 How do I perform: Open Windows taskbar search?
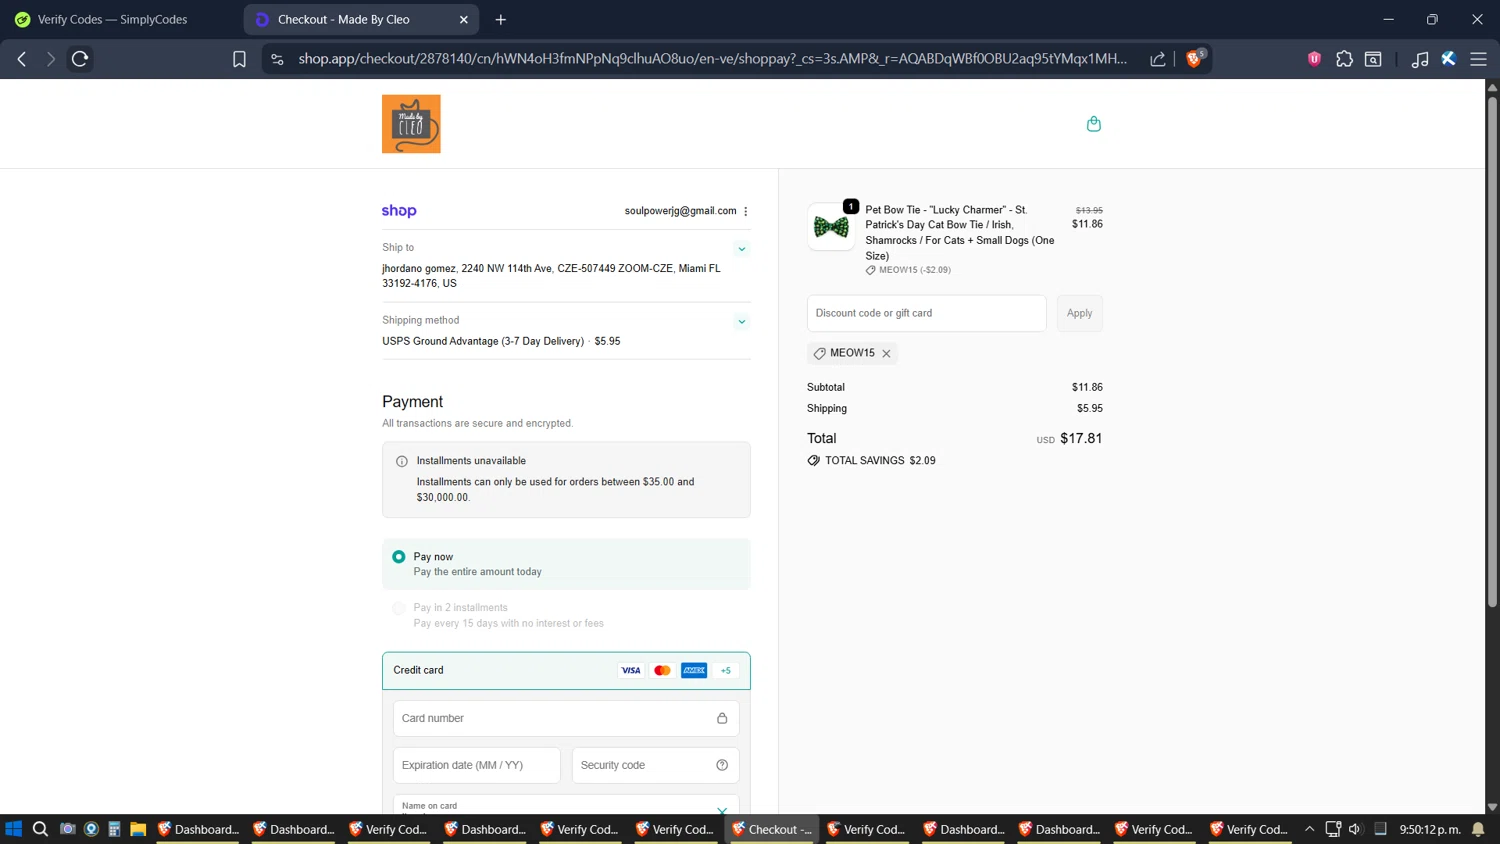[40, 829]
